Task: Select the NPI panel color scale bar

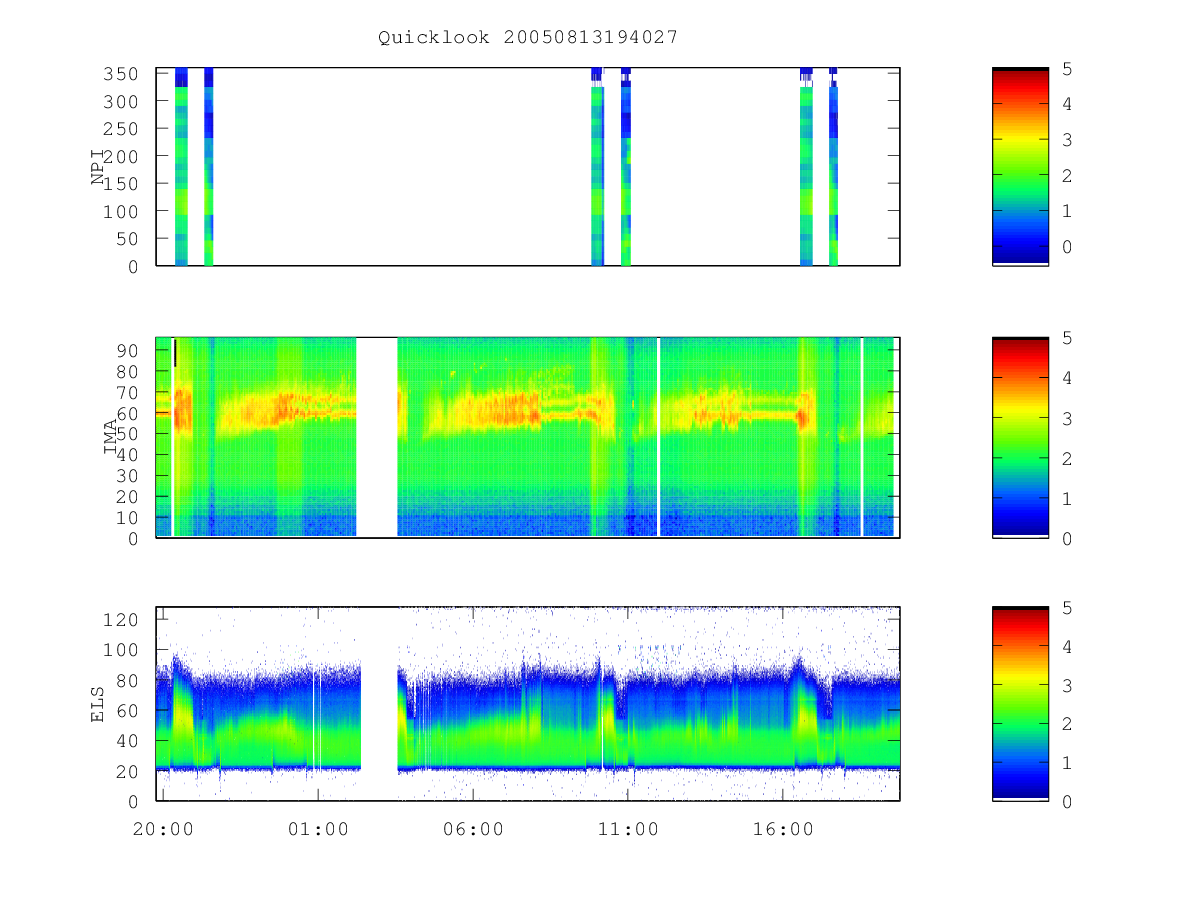Action: (x=1020, y=166)
